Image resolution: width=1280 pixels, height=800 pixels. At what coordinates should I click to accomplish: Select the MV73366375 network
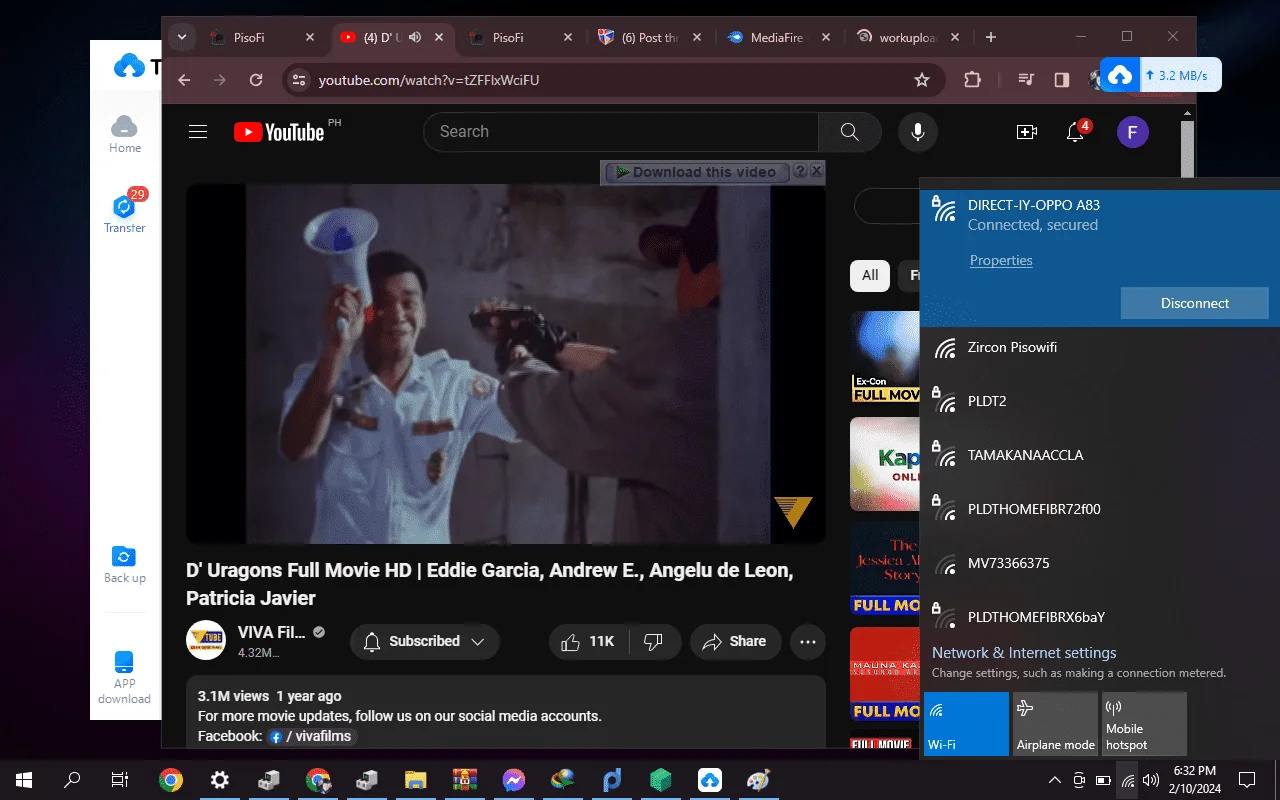point(1100,564)
